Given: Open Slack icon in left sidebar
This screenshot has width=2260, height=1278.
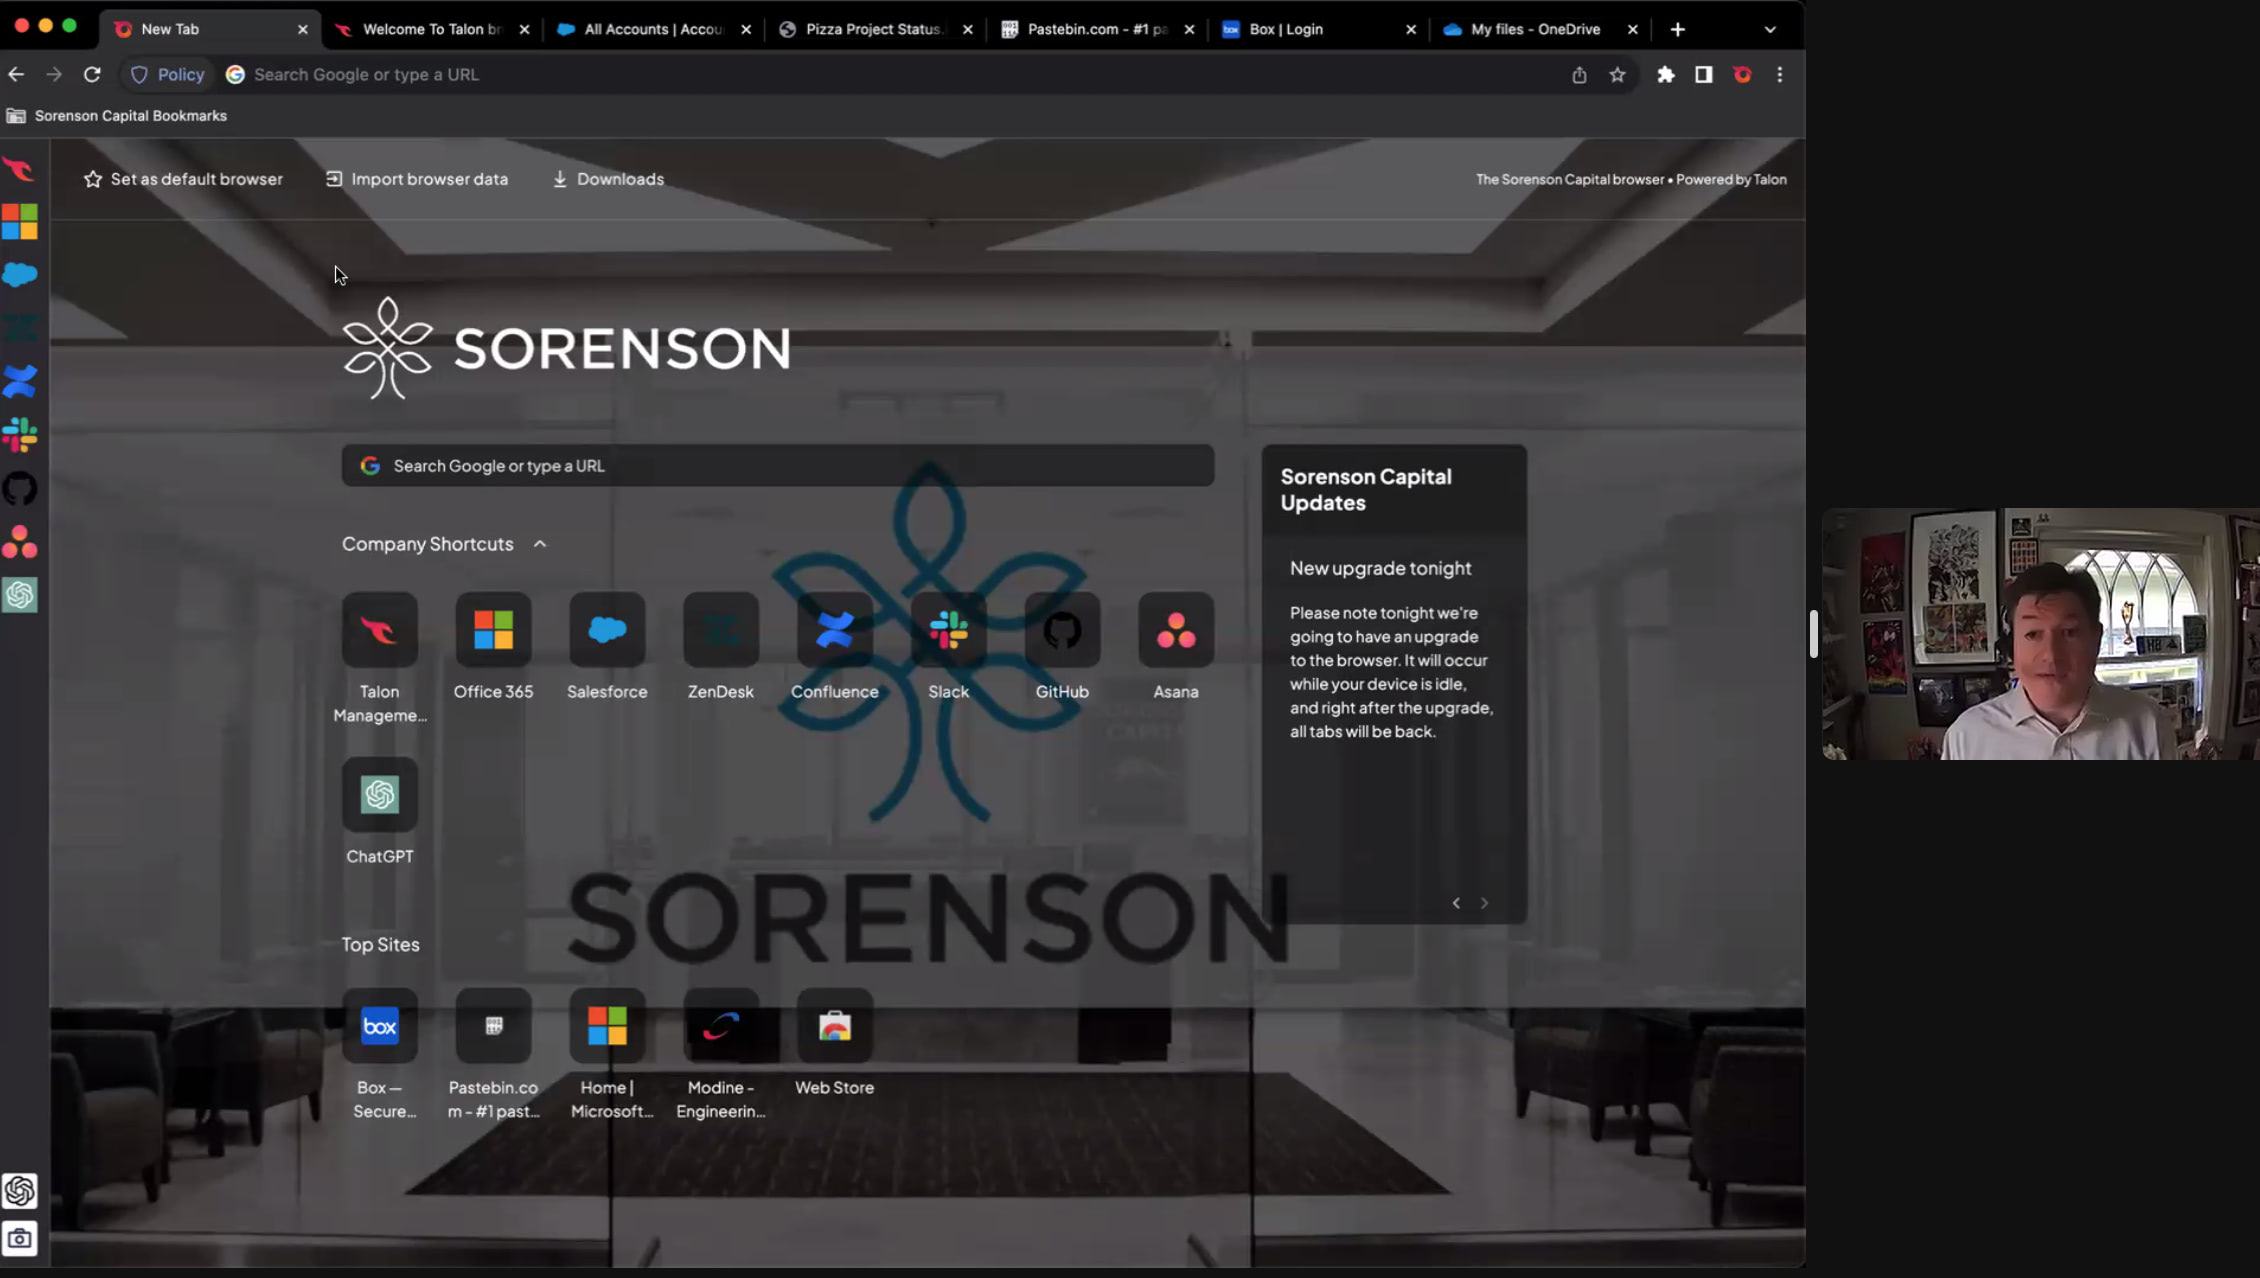Looking at the screenshot, I should 19,435.
